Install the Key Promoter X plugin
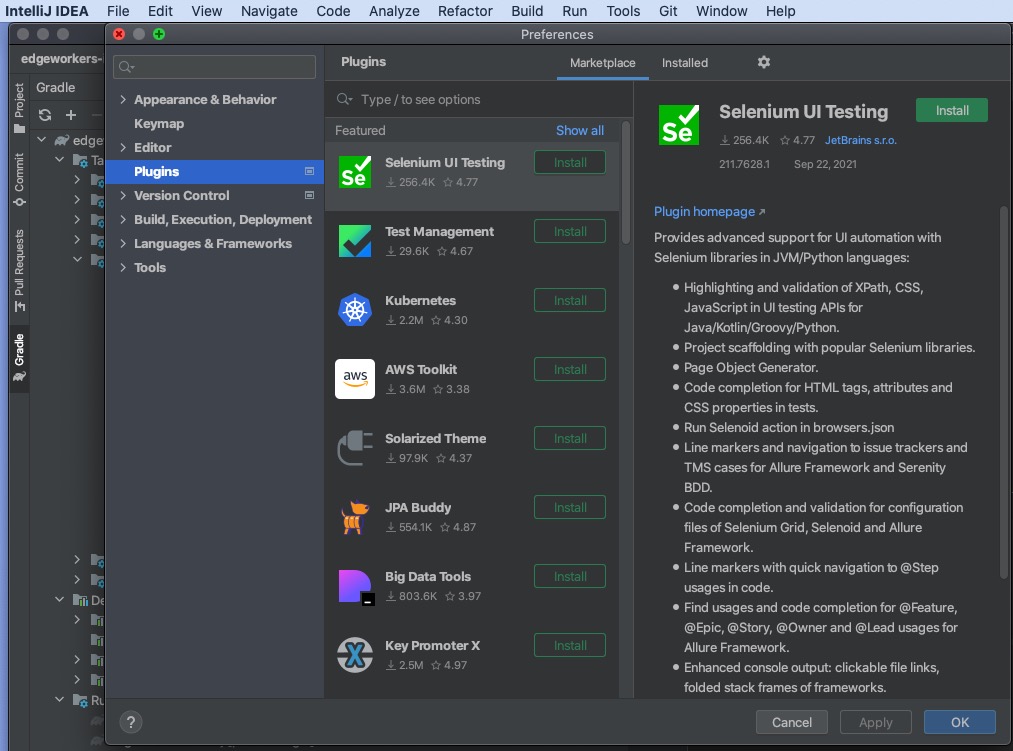 point(569,645)
